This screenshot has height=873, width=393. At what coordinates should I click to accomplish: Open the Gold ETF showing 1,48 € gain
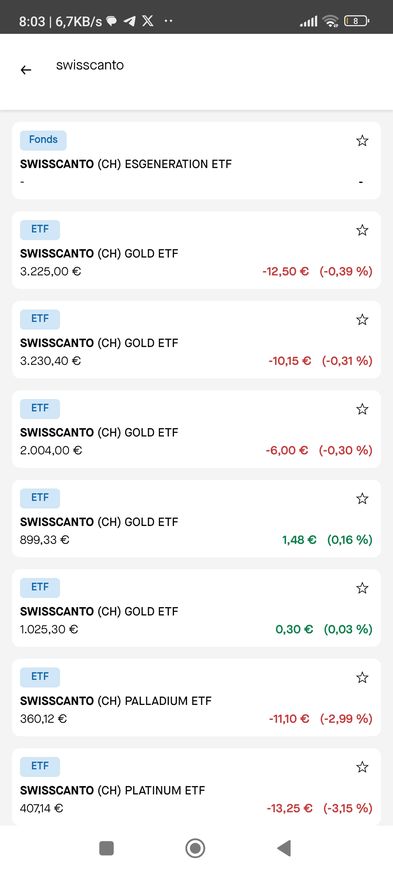coord(196,518)
